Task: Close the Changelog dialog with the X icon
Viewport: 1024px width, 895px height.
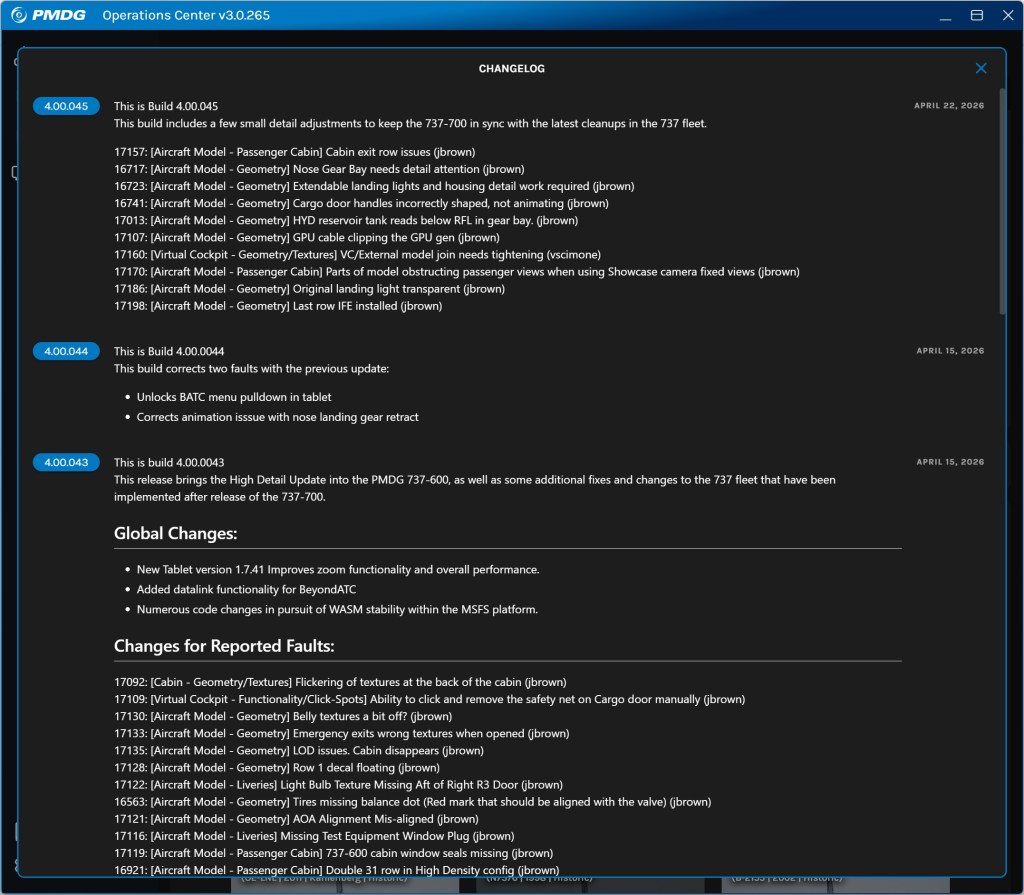Action: coord(980,69)
